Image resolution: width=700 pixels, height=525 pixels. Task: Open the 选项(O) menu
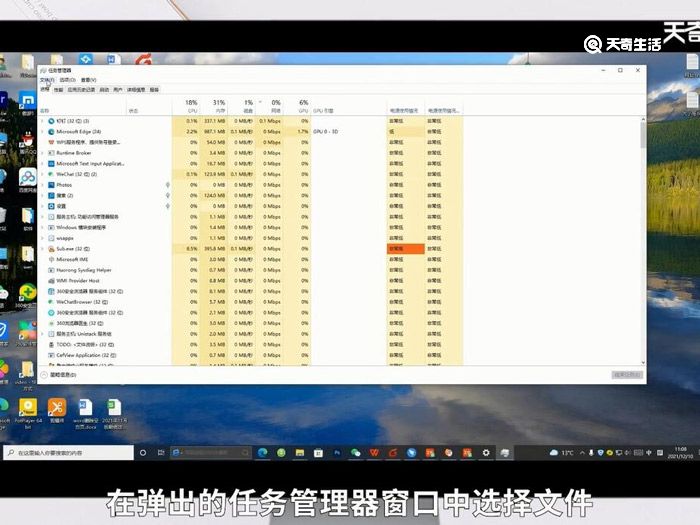(x=67, y=80)
